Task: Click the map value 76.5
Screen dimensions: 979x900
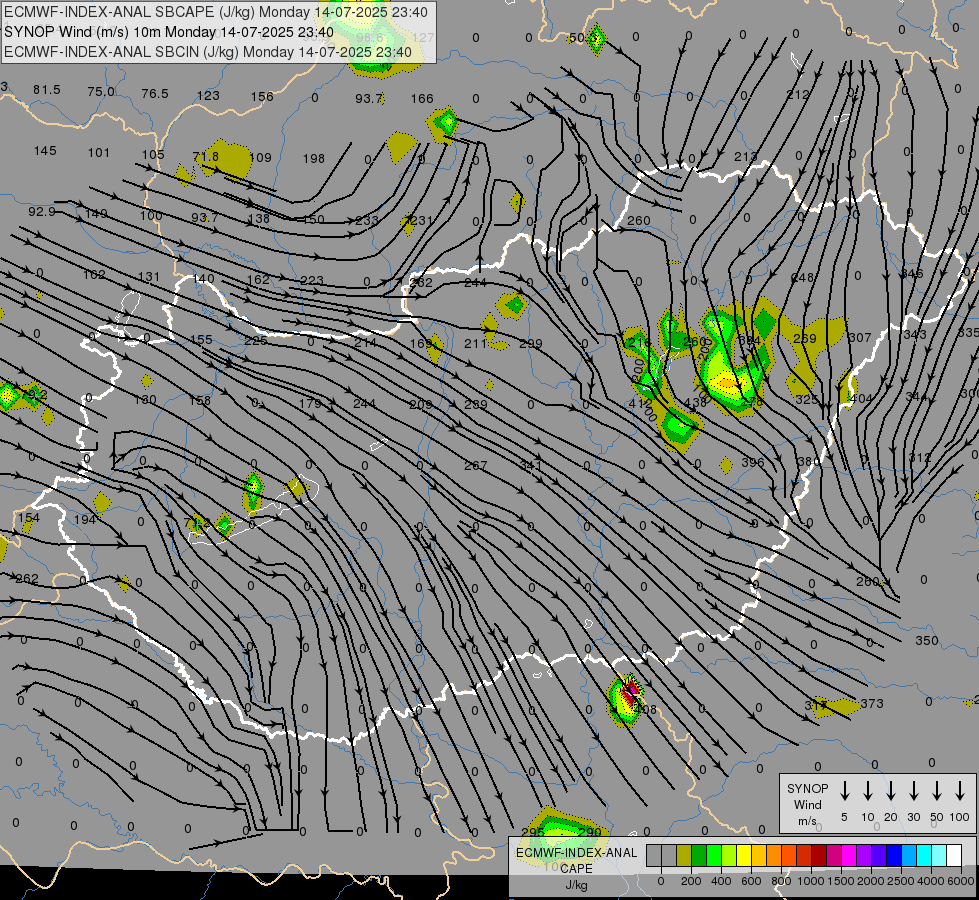Action: coord(155,94)
